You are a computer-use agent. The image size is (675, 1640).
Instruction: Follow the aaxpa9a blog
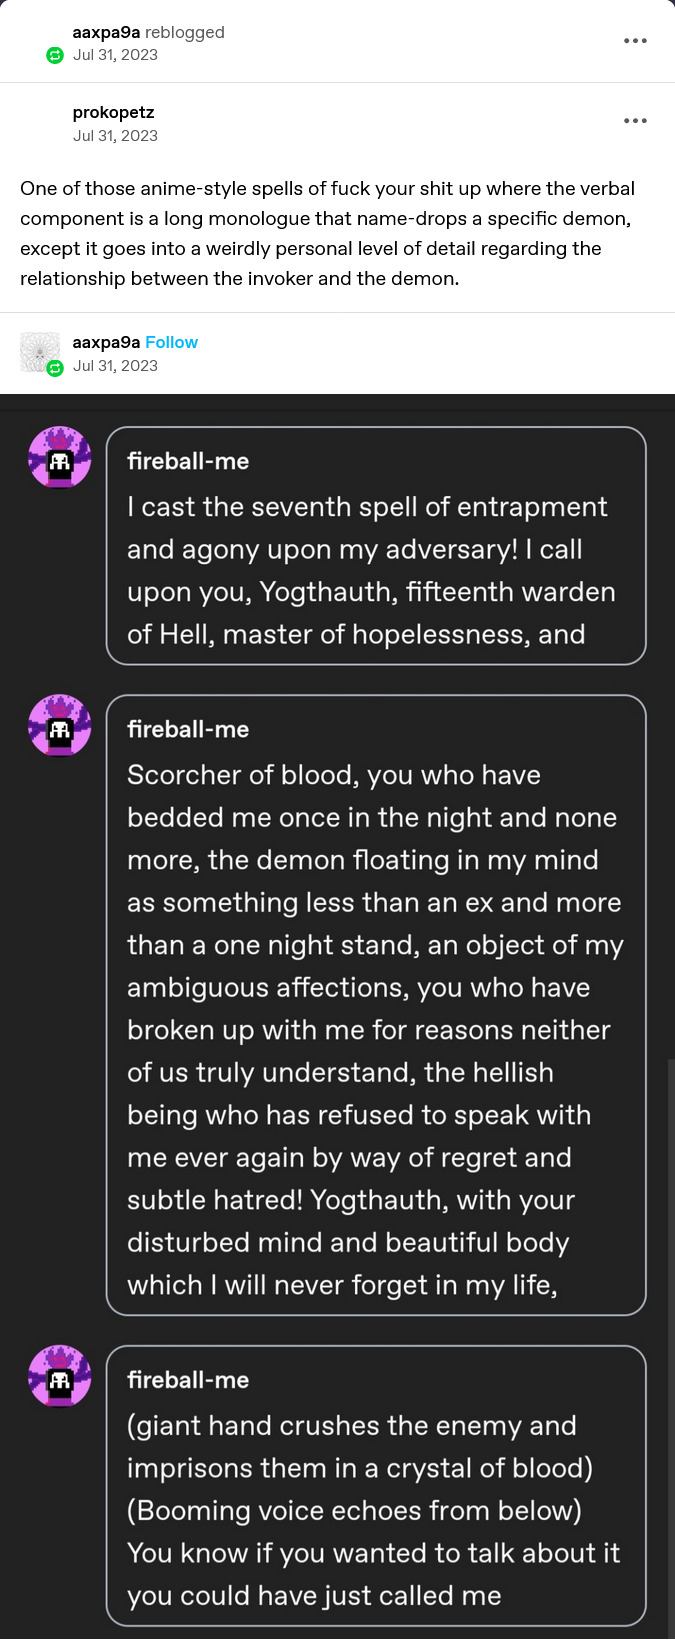click(x=171, y=342)
